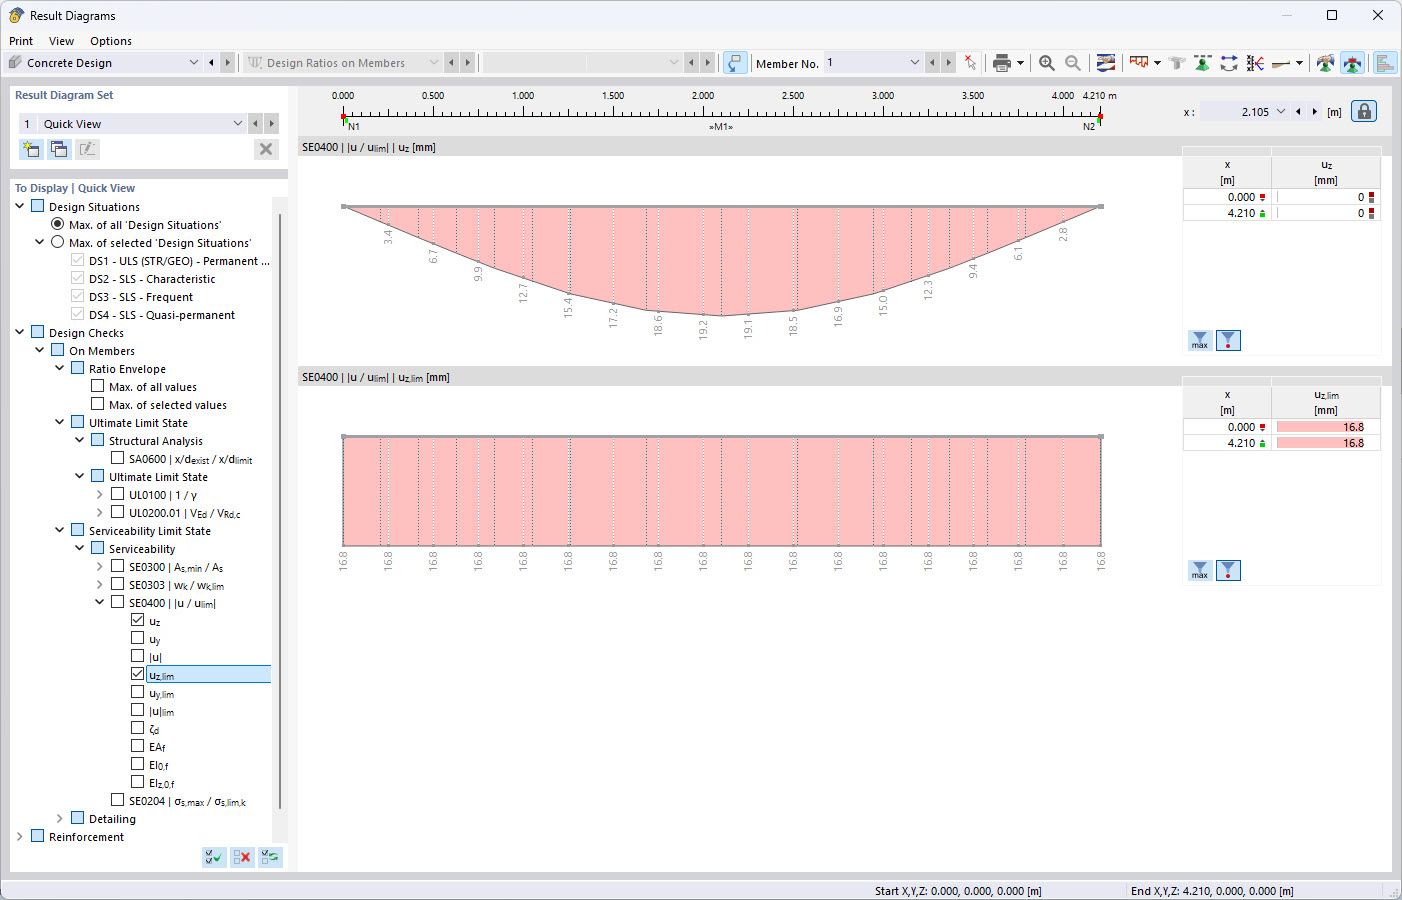Click the funnel filter icon in uz diagram
This screenshot has width=1402, height=900.
pyautogui.click(x=1228, y=341)
